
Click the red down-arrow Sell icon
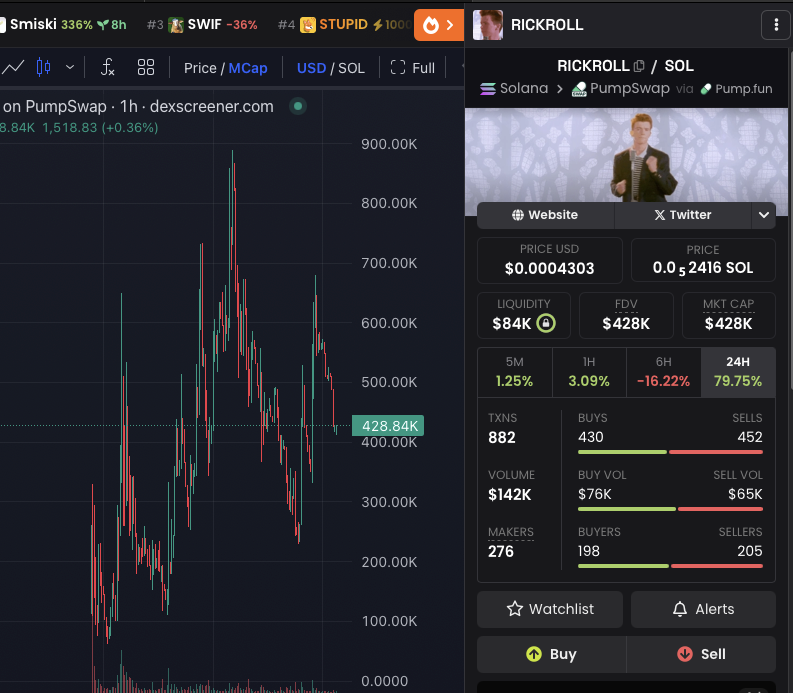click(685, 654)
